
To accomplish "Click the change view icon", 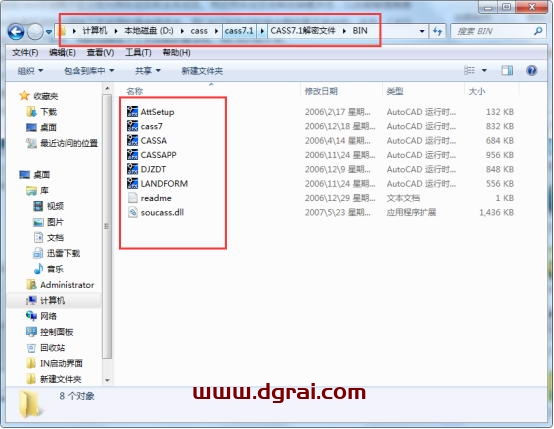I will [469, 70].
